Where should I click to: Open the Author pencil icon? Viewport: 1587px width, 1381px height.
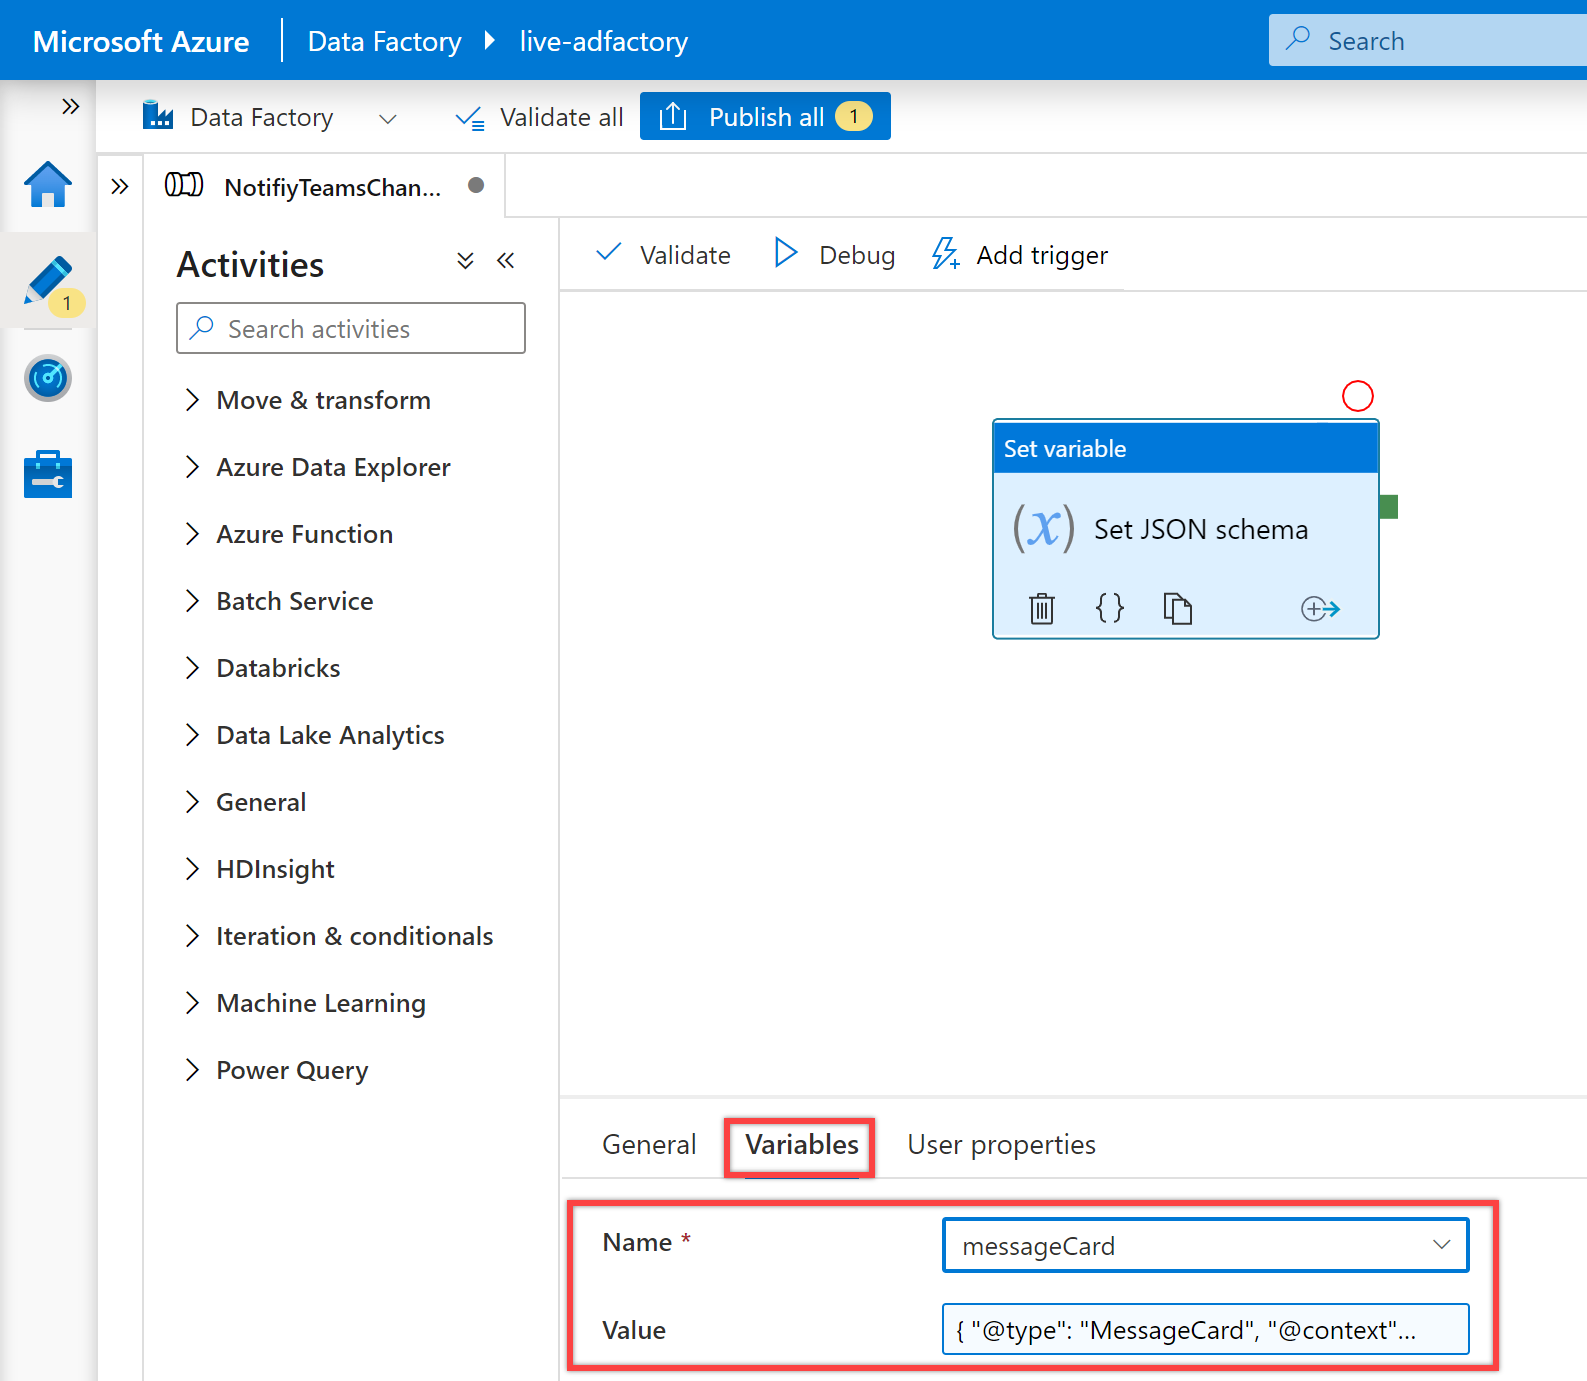[48, 281]
